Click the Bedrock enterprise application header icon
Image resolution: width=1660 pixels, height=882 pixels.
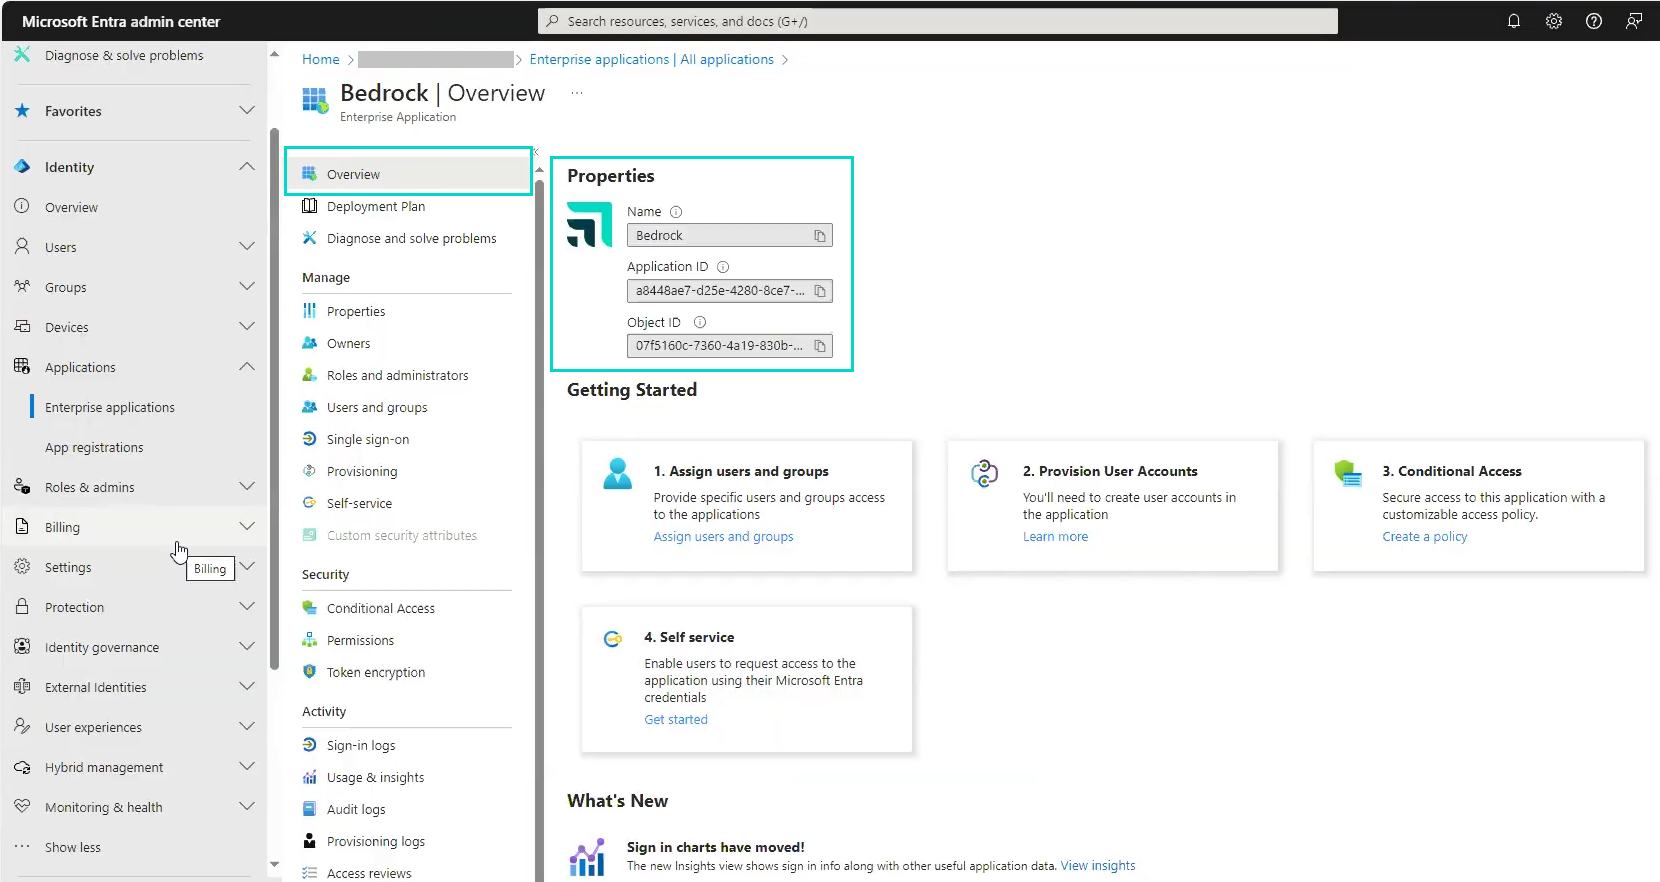coord(315,100)
